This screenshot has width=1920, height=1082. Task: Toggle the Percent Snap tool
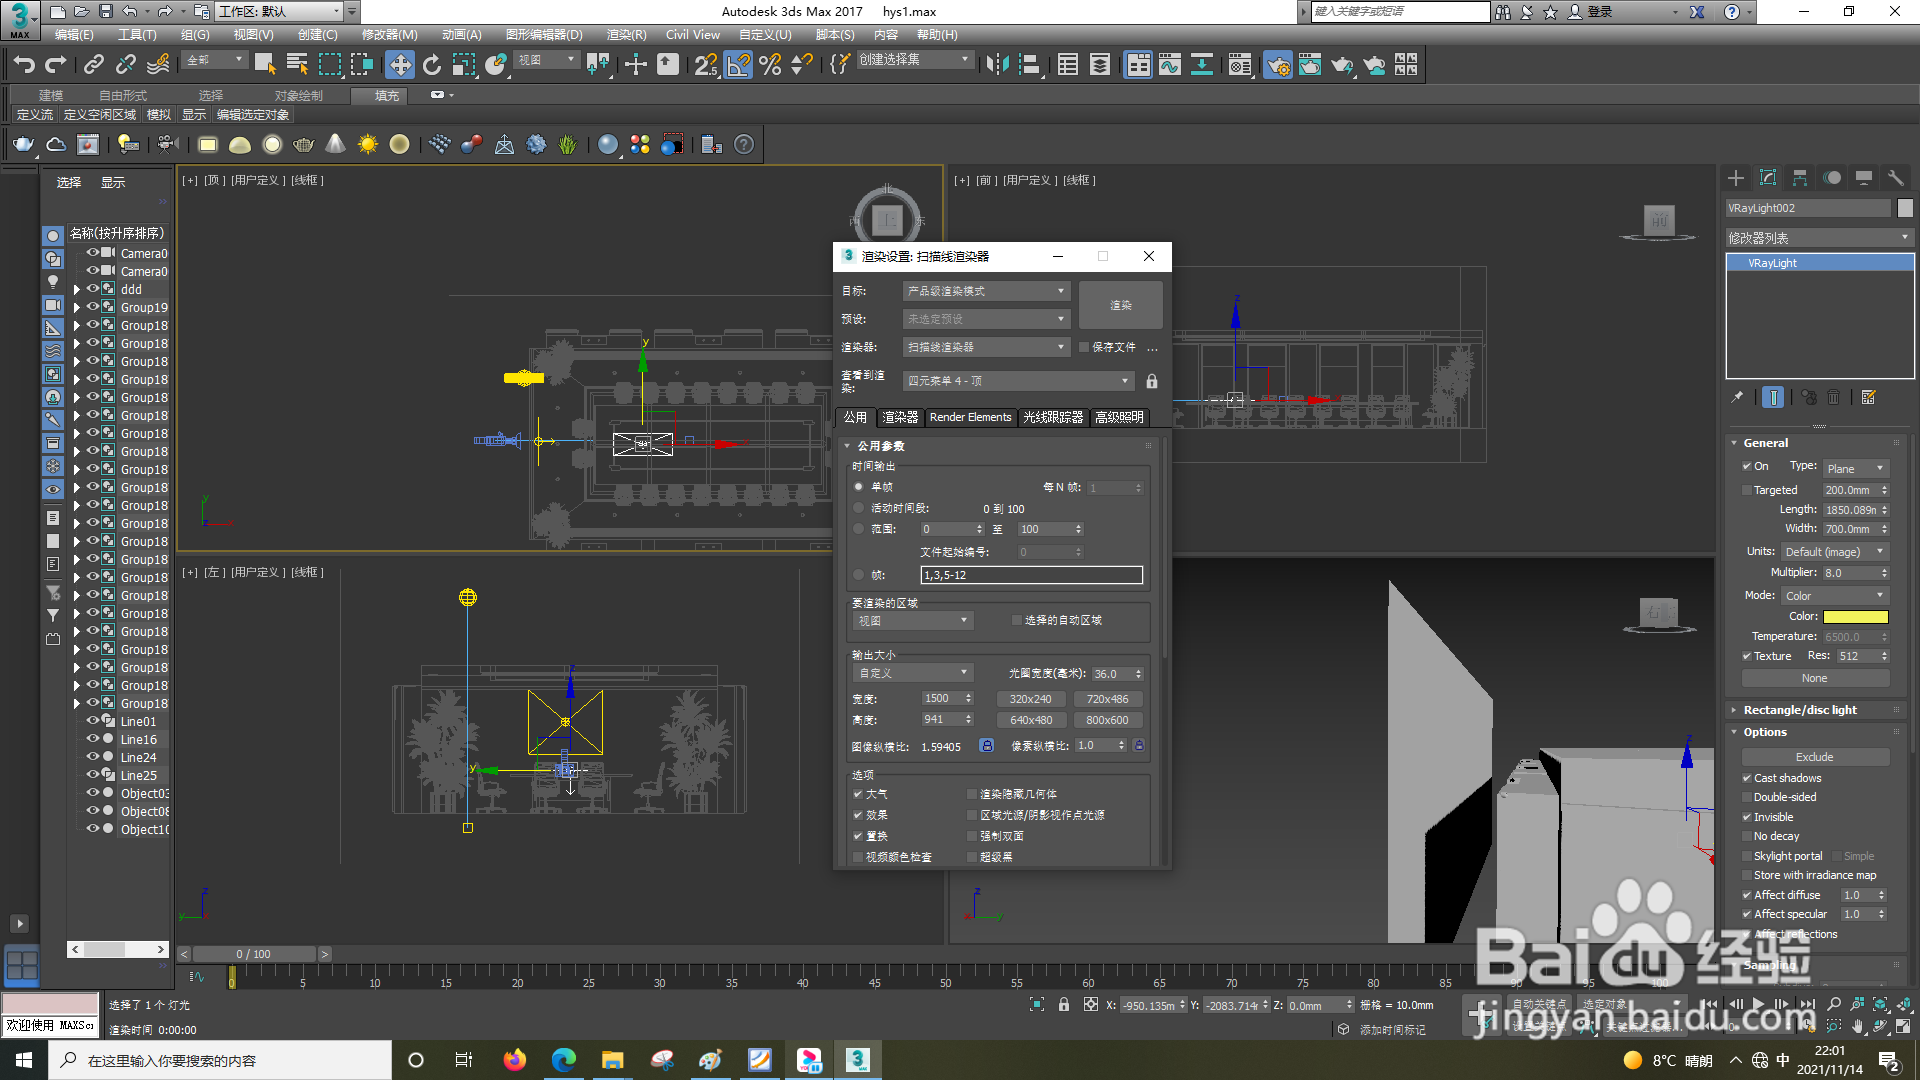770,66
